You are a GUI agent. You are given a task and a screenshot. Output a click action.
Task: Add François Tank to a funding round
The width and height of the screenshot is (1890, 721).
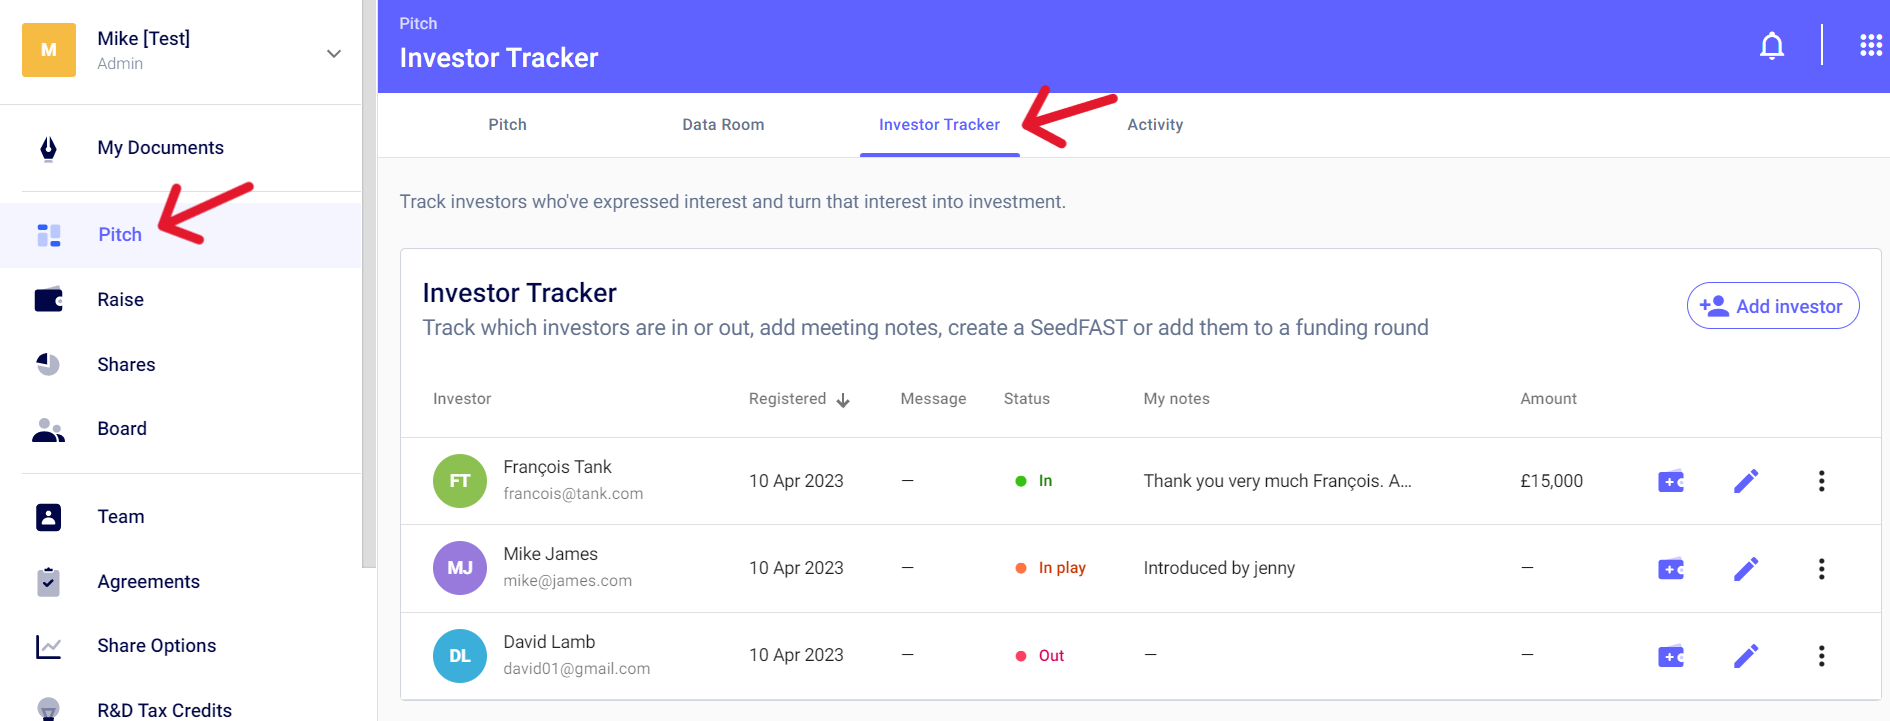point(1670,482)
